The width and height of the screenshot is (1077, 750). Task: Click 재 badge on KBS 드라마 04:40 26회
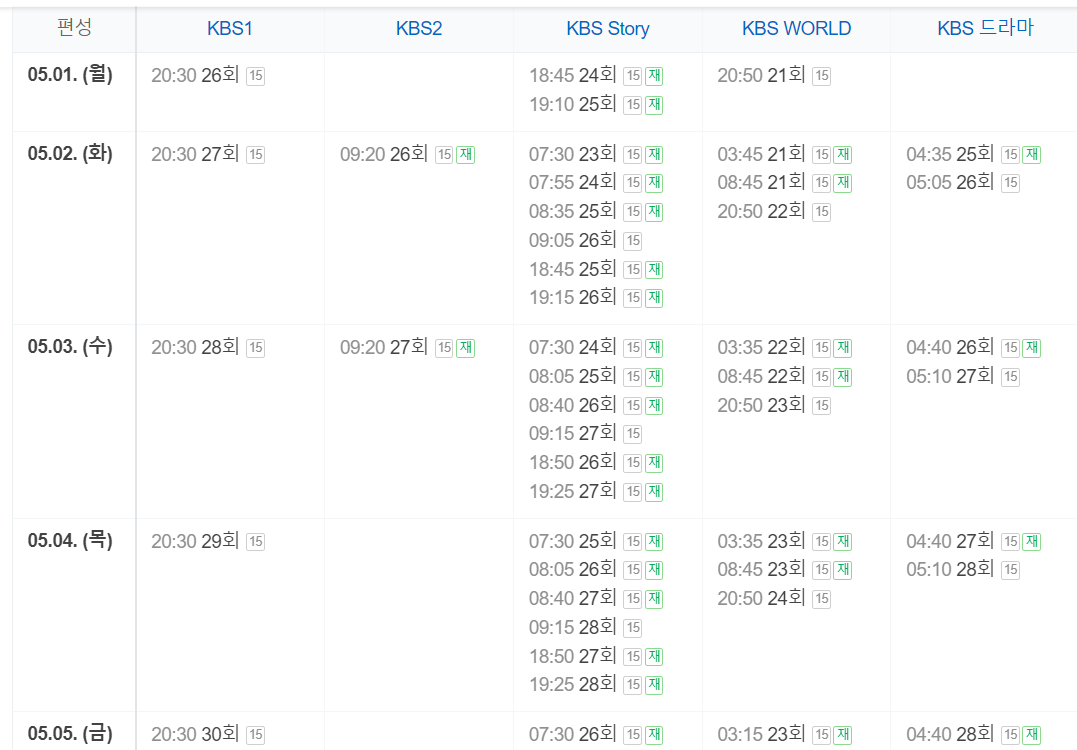[1032, 348]
